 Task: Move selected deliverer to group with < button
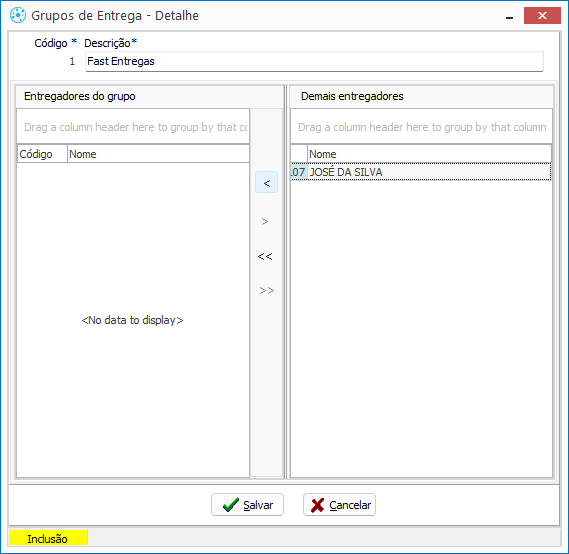[266, 182]
